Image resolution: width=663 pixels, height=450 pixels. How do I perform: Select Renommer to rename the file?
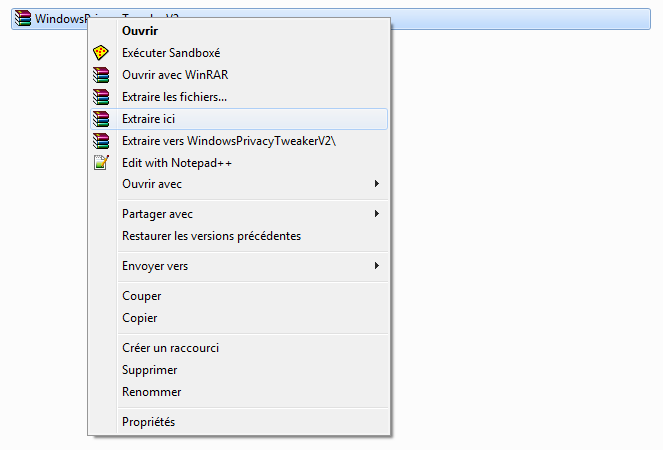[239, 392]
